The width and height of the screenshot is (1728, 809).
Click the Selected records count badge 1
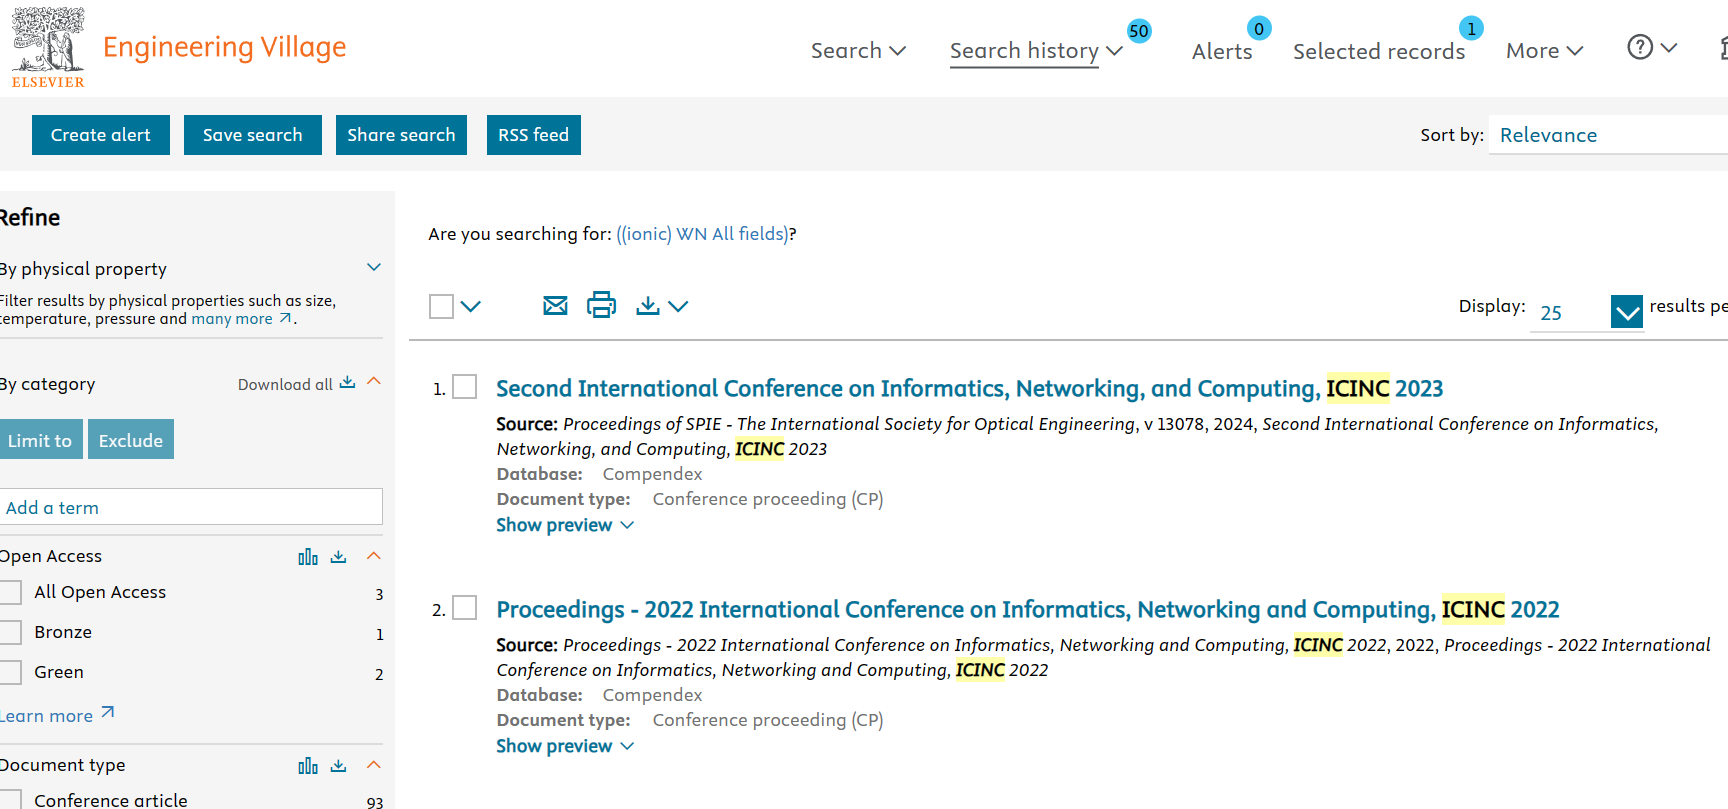(x=1471, y=29)
